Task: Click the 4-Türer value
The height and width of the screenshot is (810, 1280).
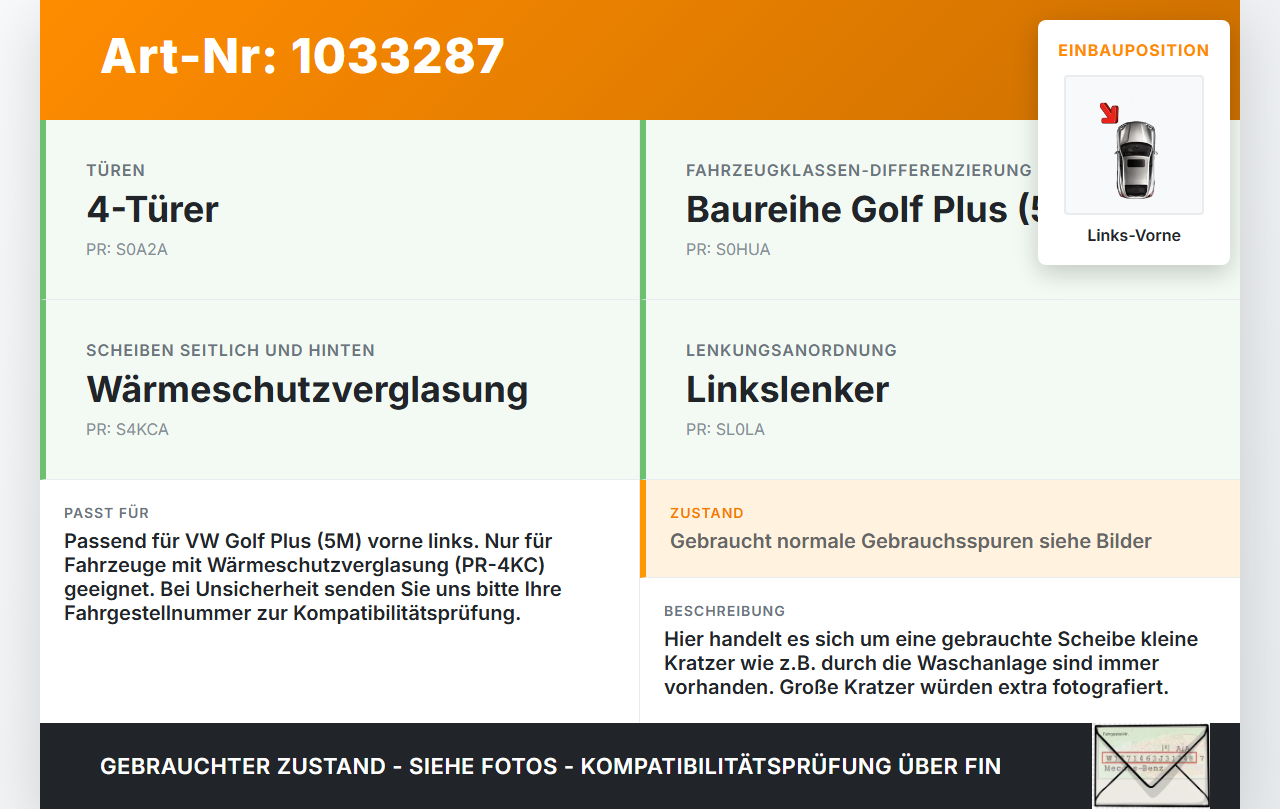Action: click(x=152, y=209)
